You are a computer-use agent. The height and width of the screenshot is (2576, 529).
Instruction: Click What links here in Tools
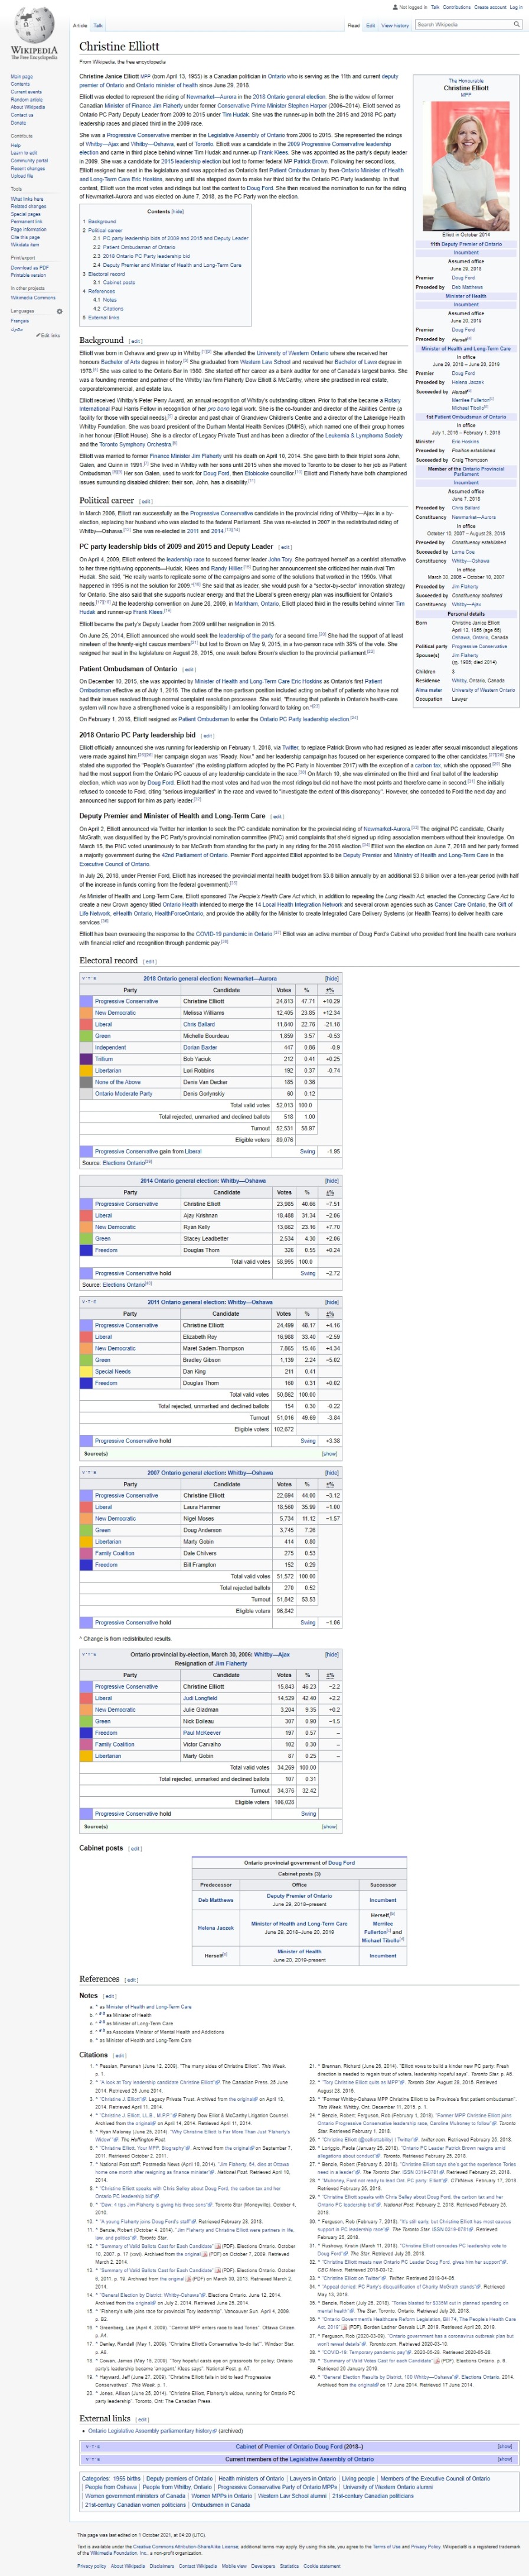(x=27, y=199)
